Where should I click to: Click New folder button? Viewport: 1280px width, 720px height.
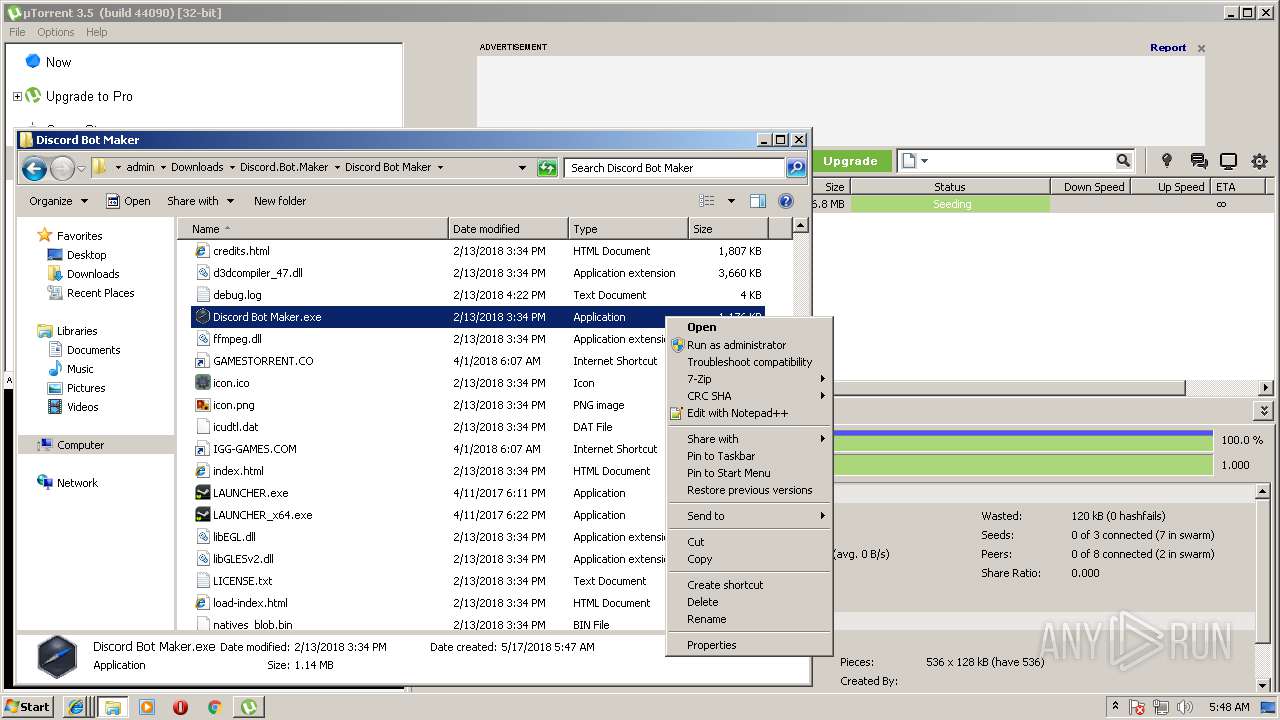click(280, 201)
